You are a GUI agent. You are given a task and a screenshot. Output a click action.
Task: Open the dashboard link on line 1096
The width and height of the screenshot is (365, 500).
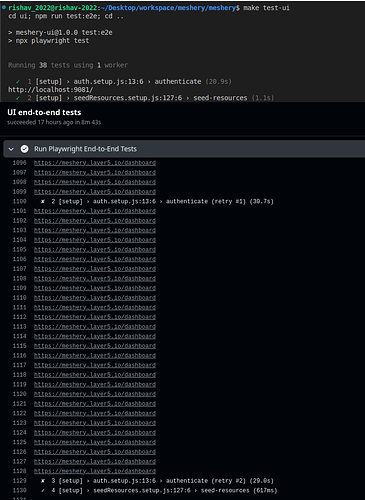click(95, 163)
